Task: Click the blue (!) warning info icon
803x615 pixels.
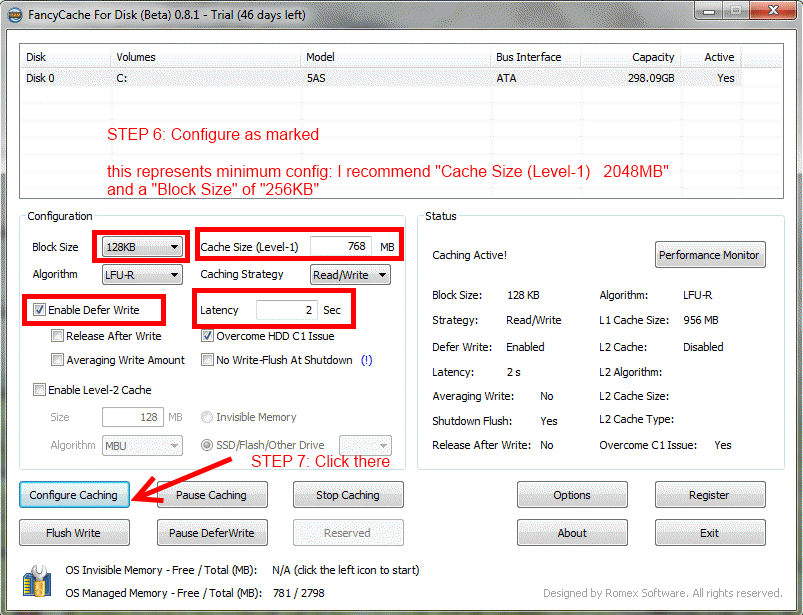Action: tap(367, 360)
